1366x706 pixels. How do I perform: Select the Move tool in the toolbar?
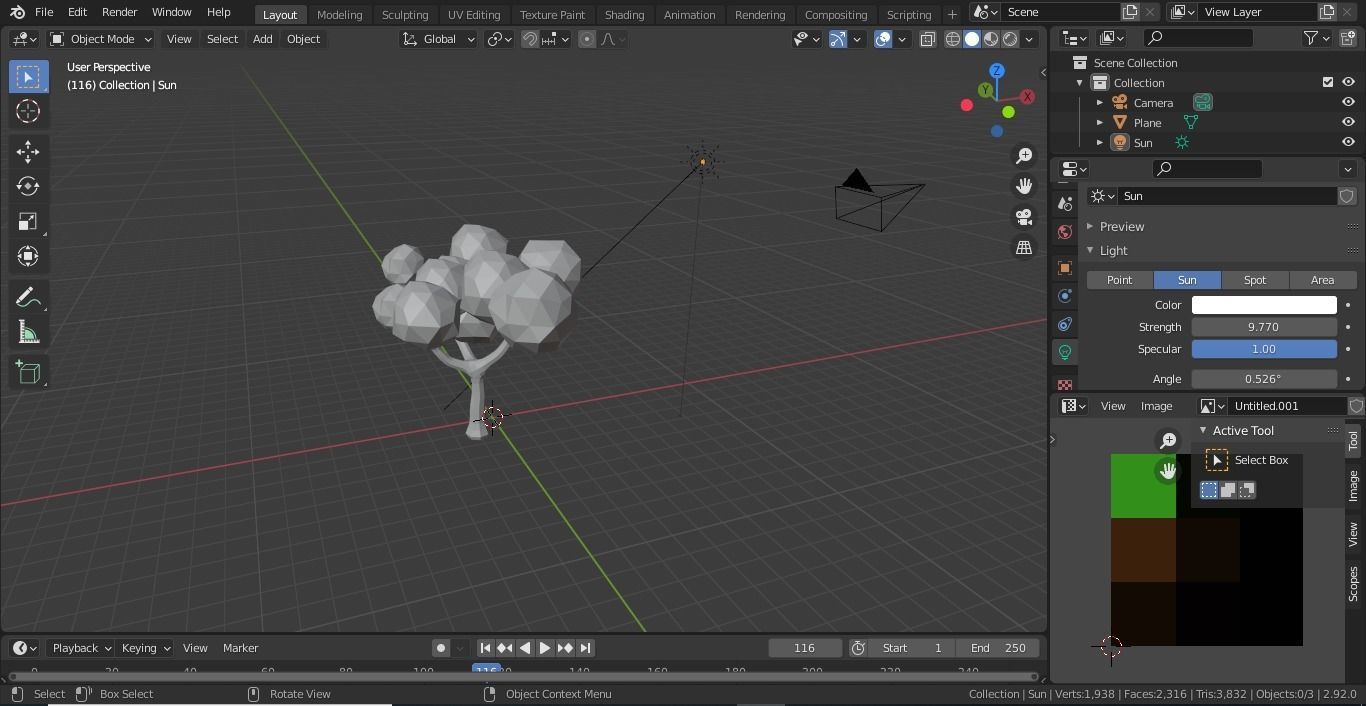(x=27, y=150)
